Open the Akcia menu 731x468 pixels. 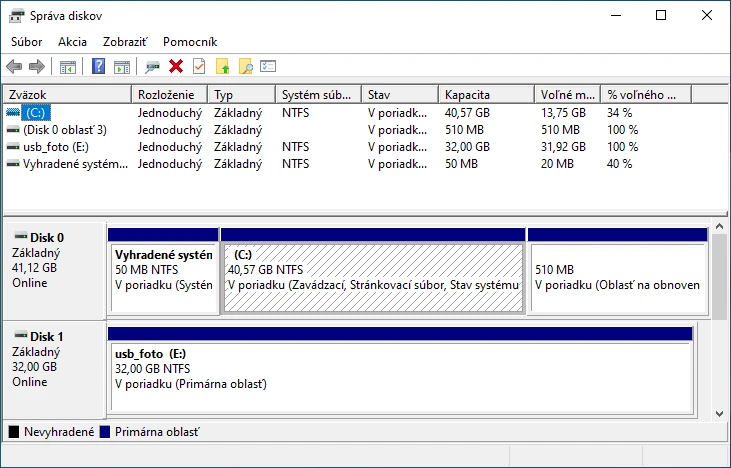click(72, 42)
